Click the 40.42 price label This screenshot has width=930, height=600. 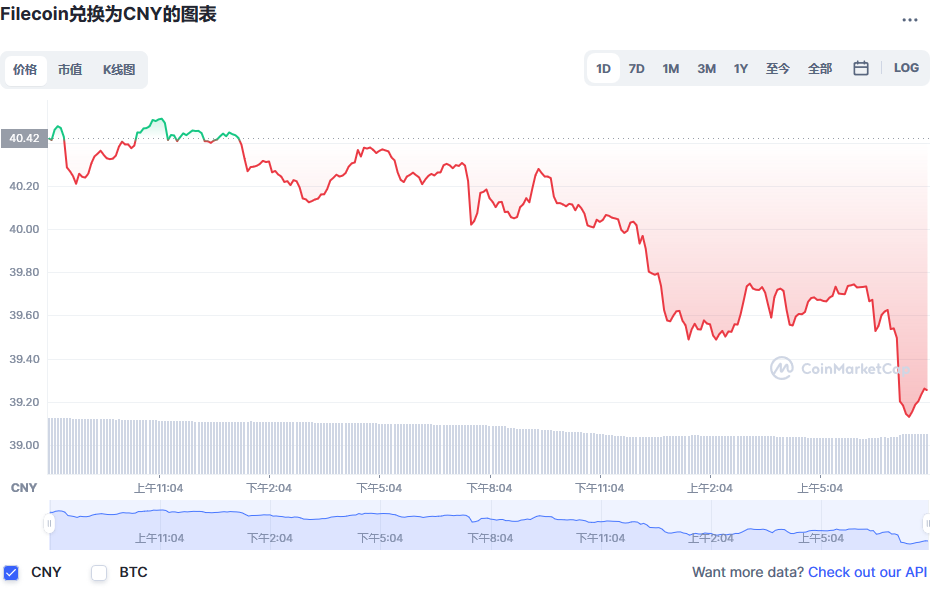click(24, 138)
